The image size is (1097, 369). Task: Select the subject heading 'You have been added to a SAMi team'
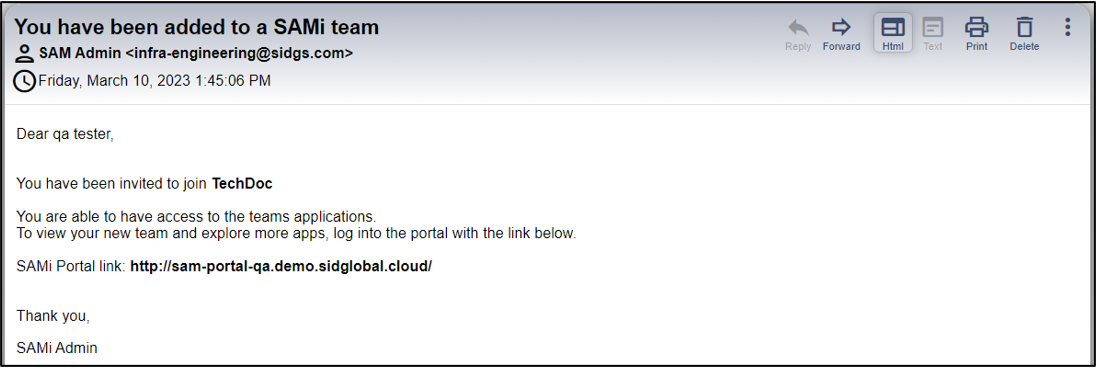pos(197,27)
